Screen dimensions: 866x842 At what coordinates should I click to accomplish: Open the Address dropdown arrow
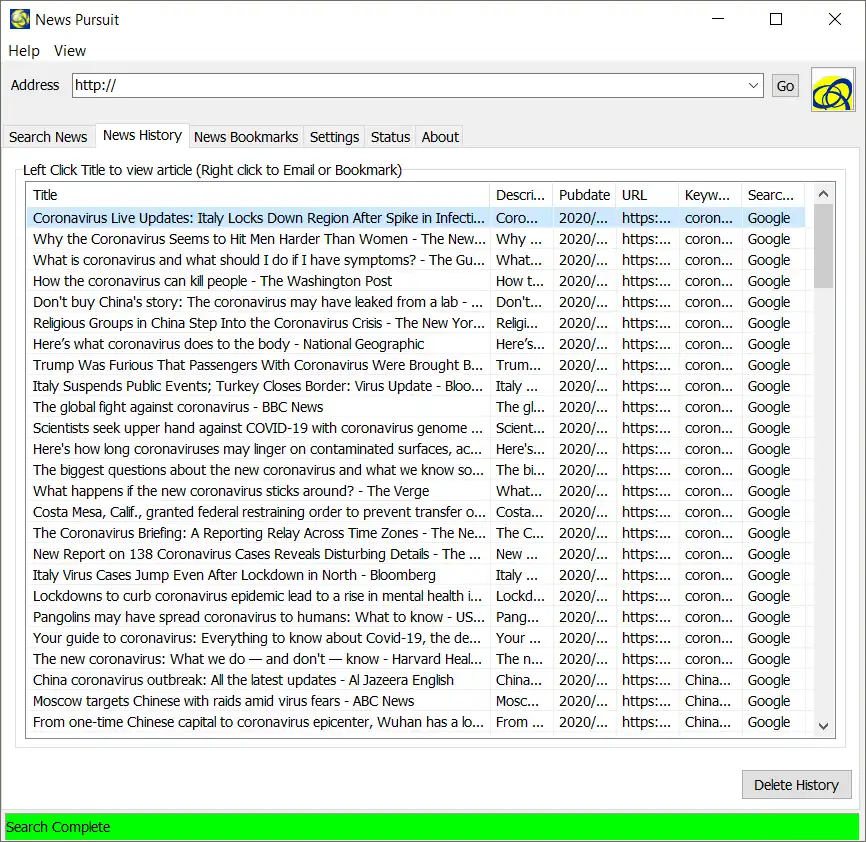(753, 86)
